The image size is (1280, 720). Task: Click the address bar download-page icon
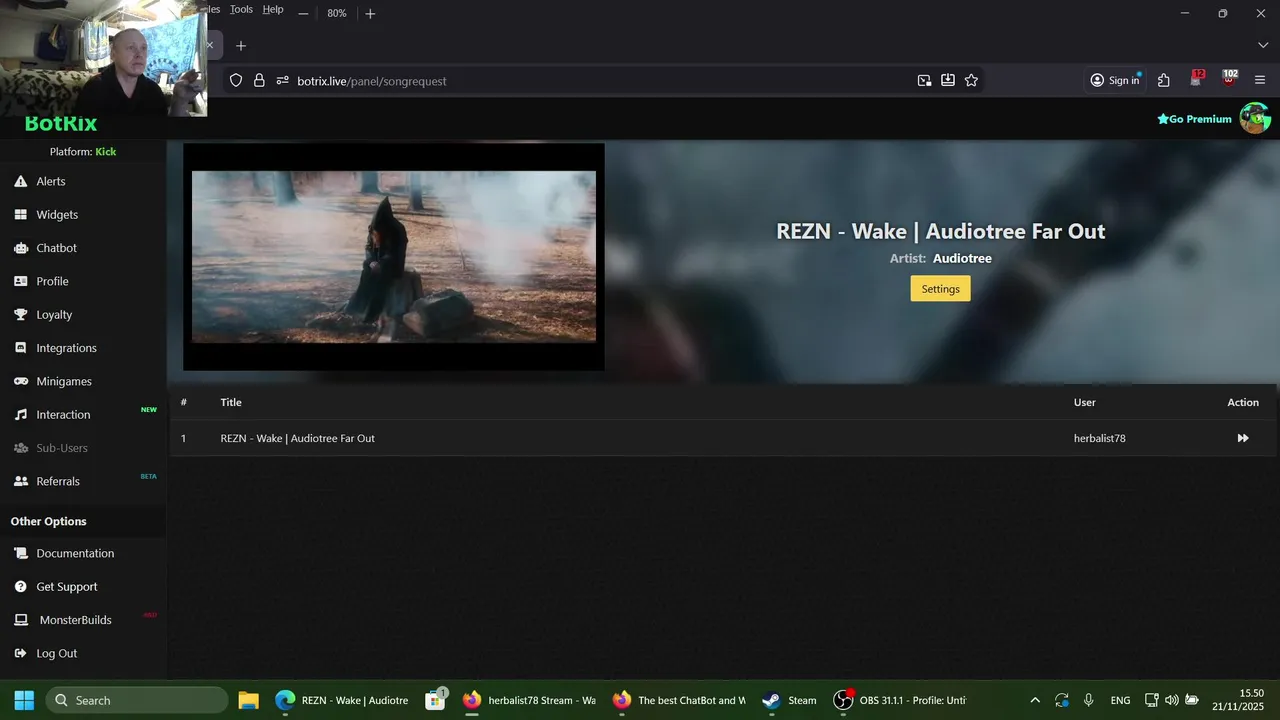948,81
